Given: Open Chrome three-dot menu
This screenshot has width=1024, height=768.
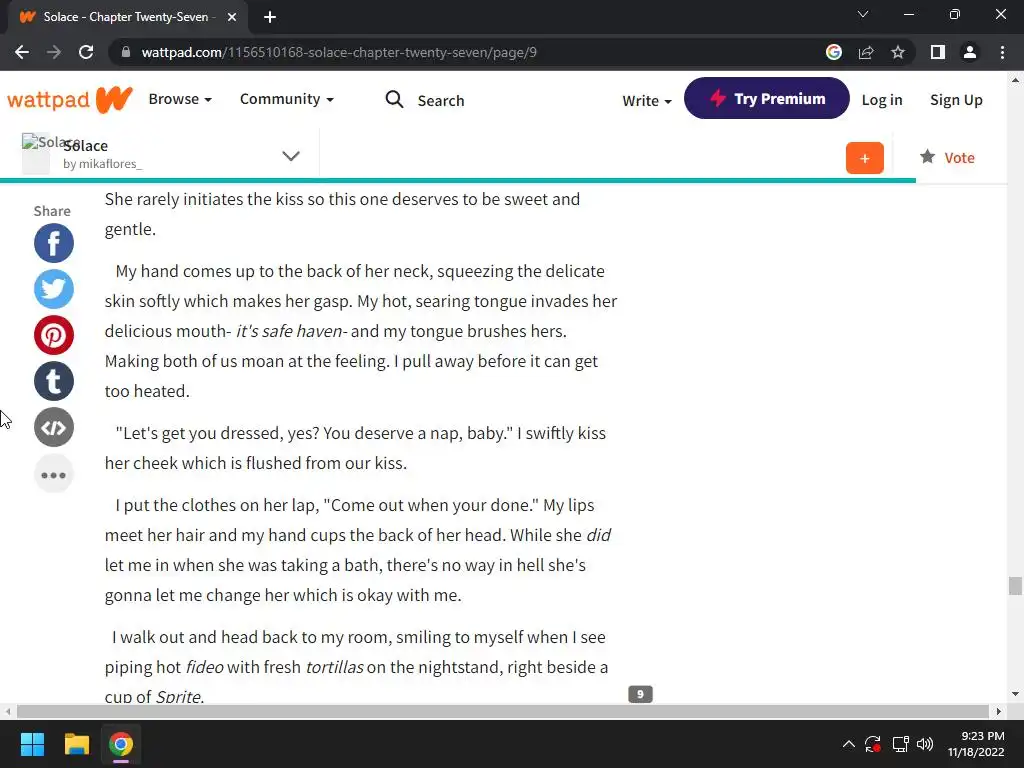Looking at the screenshot, I should (1002, 52).
